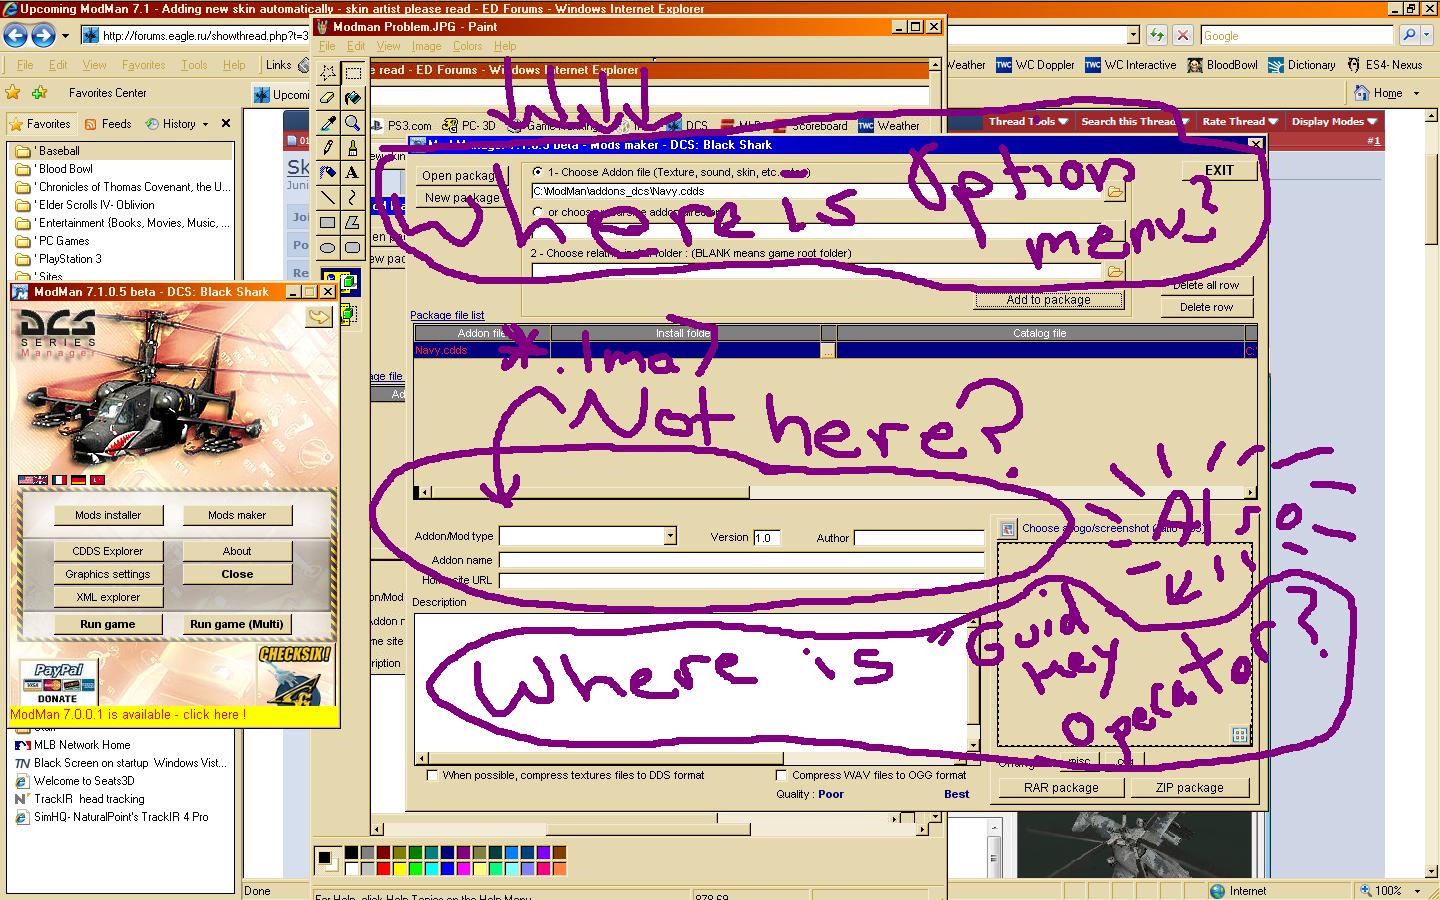This screenshot has width=1440, height=900.
Task: Tick 'When possible, compress textures files to DDS'
Action: coord(432,775)
